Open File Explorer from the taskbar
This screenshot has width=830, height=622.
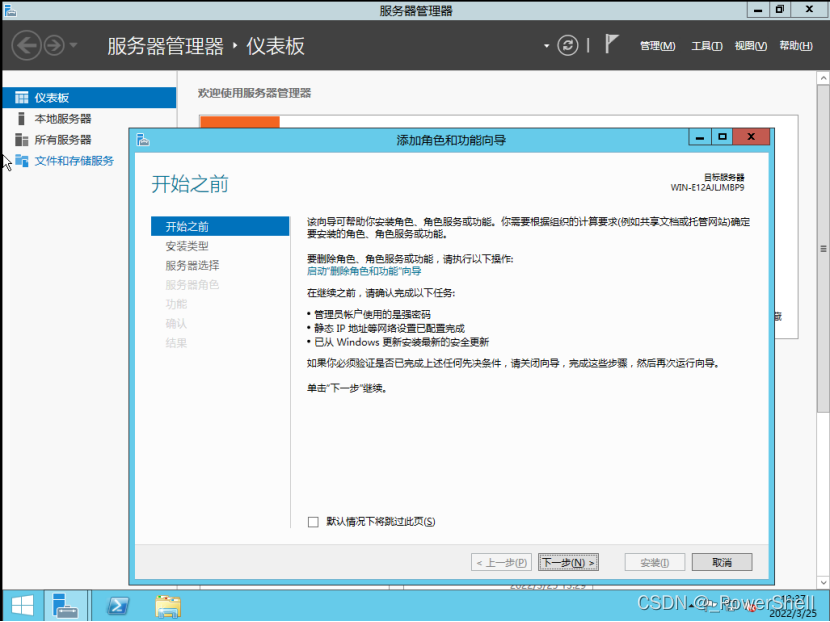[x=168, y=606]
